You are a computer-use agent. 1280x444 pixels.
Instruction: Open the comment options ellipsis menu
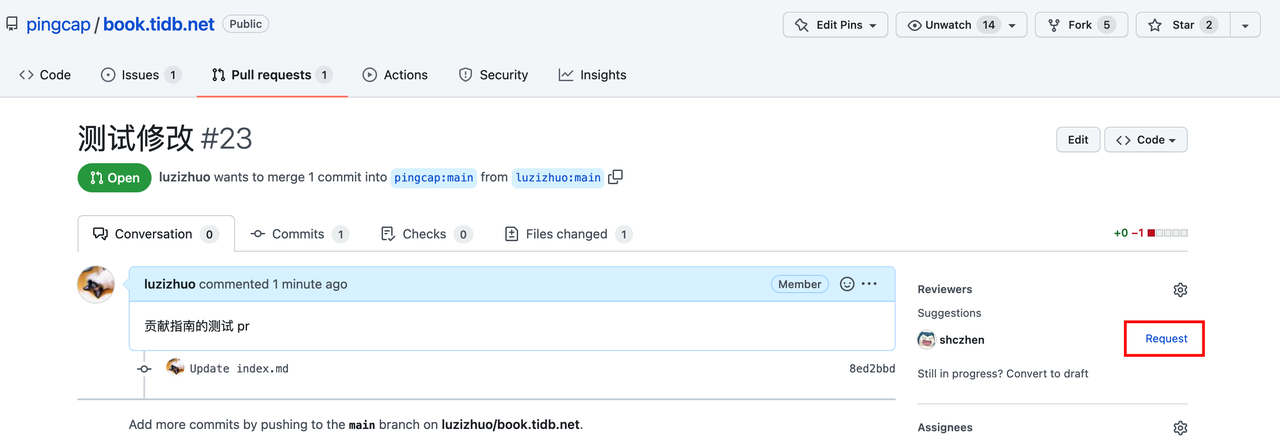tap(870, 284)
